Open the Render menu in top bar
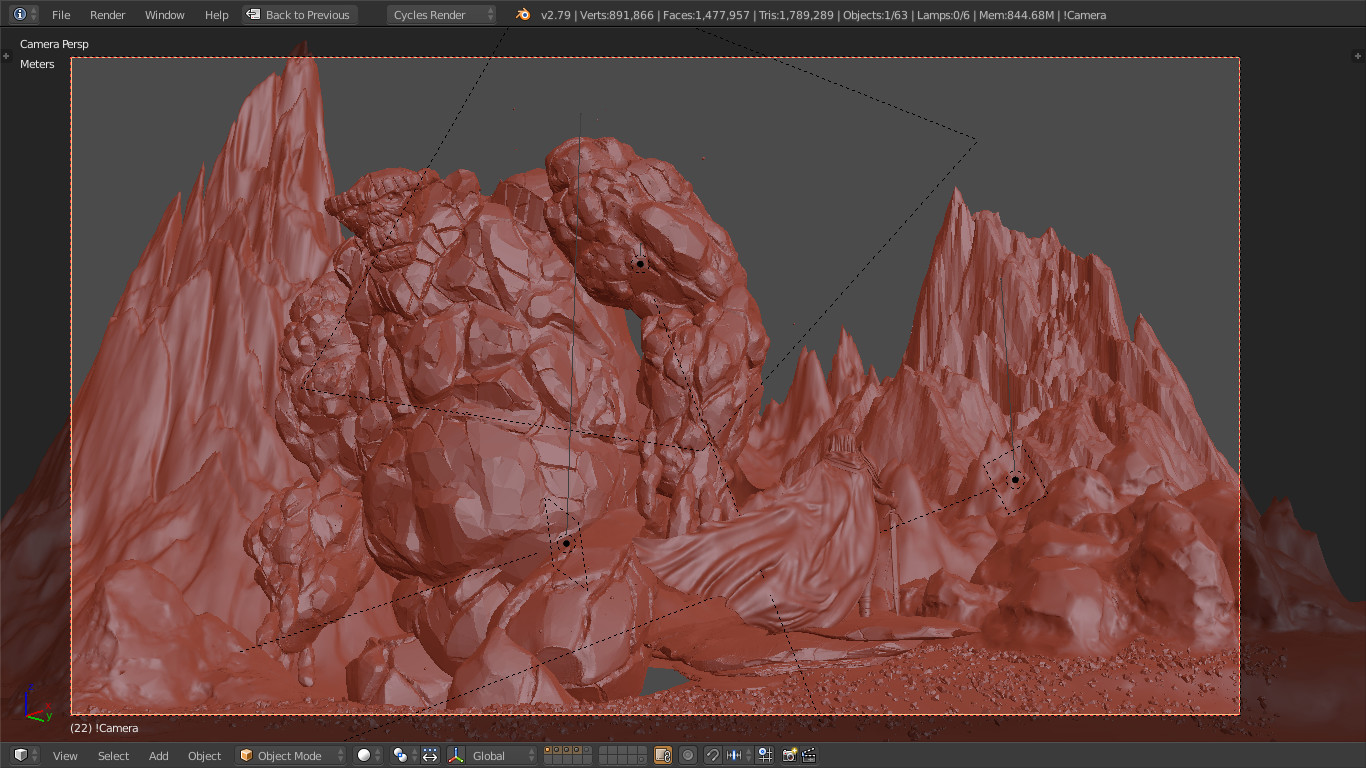Image resolution: width=1366 pixels, height=768 pixels. 108,15
